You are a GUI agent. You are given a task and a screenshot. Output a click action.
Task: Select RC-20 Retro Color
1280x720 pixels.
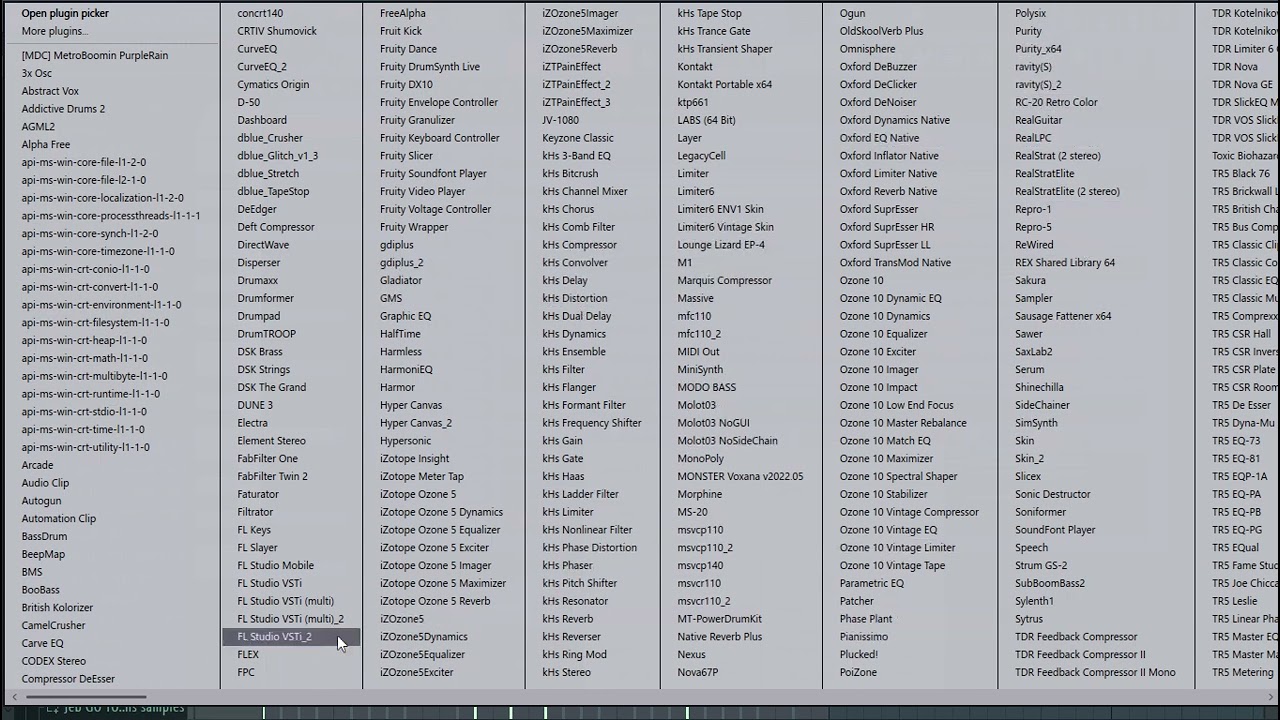[x=1056, y=103]
